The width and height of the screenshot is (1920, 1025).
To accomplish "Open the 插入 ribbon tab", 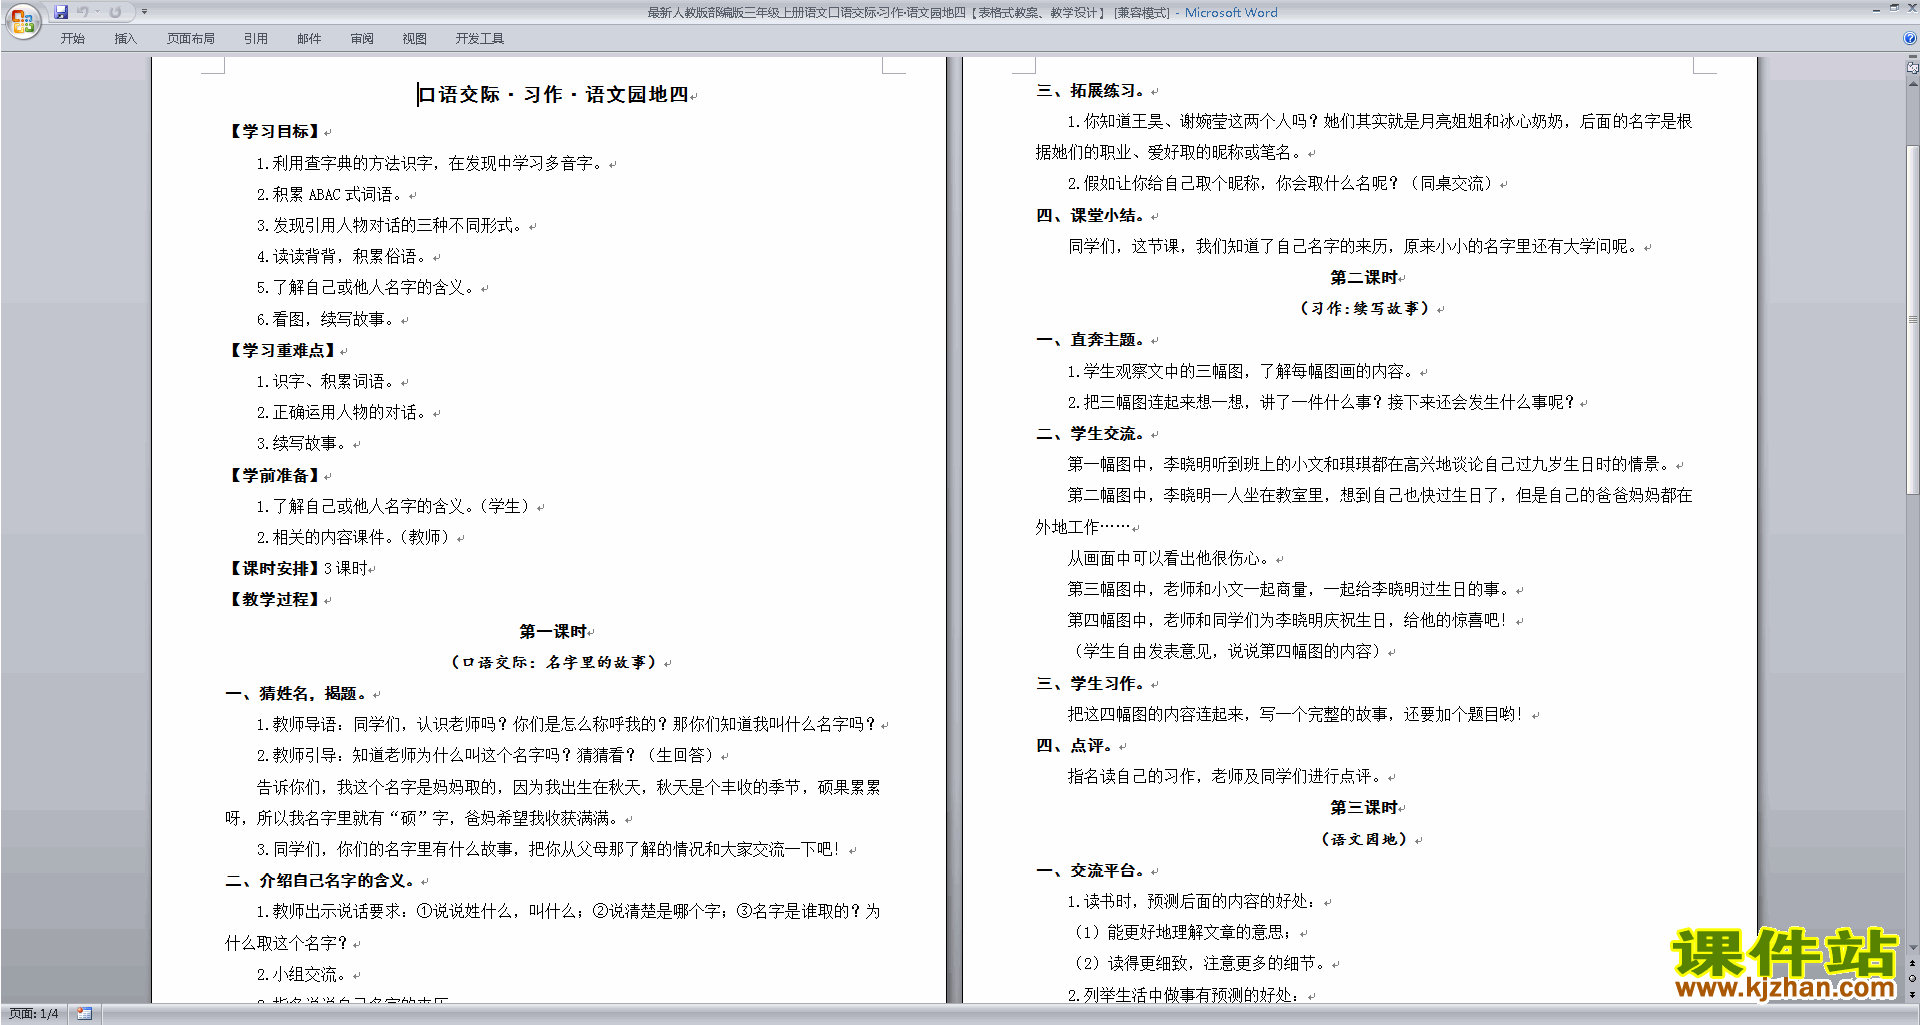I will pyautogui.click(x=125, y=38).
